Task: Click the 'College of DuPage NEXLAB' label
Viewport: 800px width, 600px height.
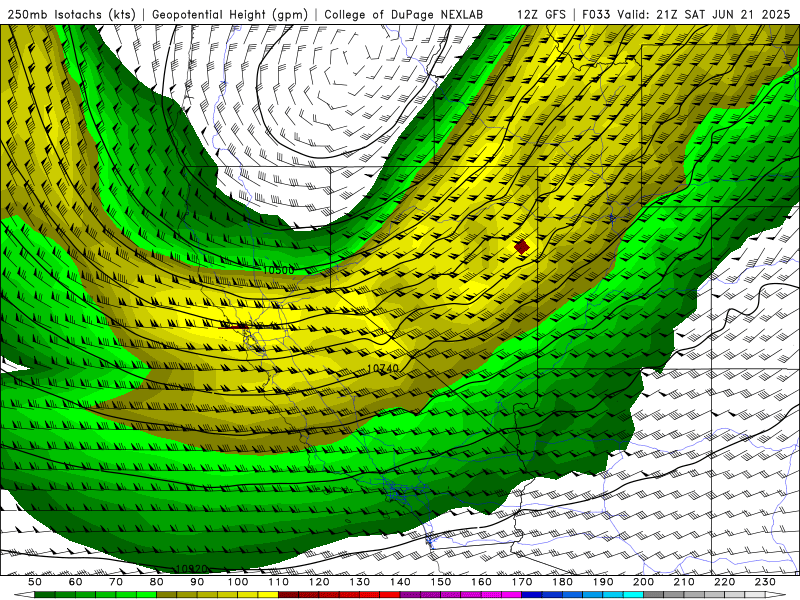Action: coord(404,15)
